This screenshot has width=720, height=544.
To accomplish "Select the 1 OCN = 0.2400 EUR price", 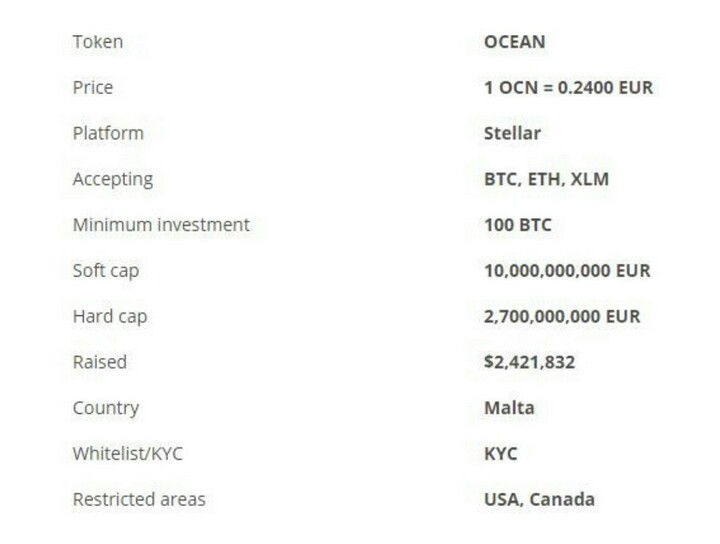I will 568,87.
